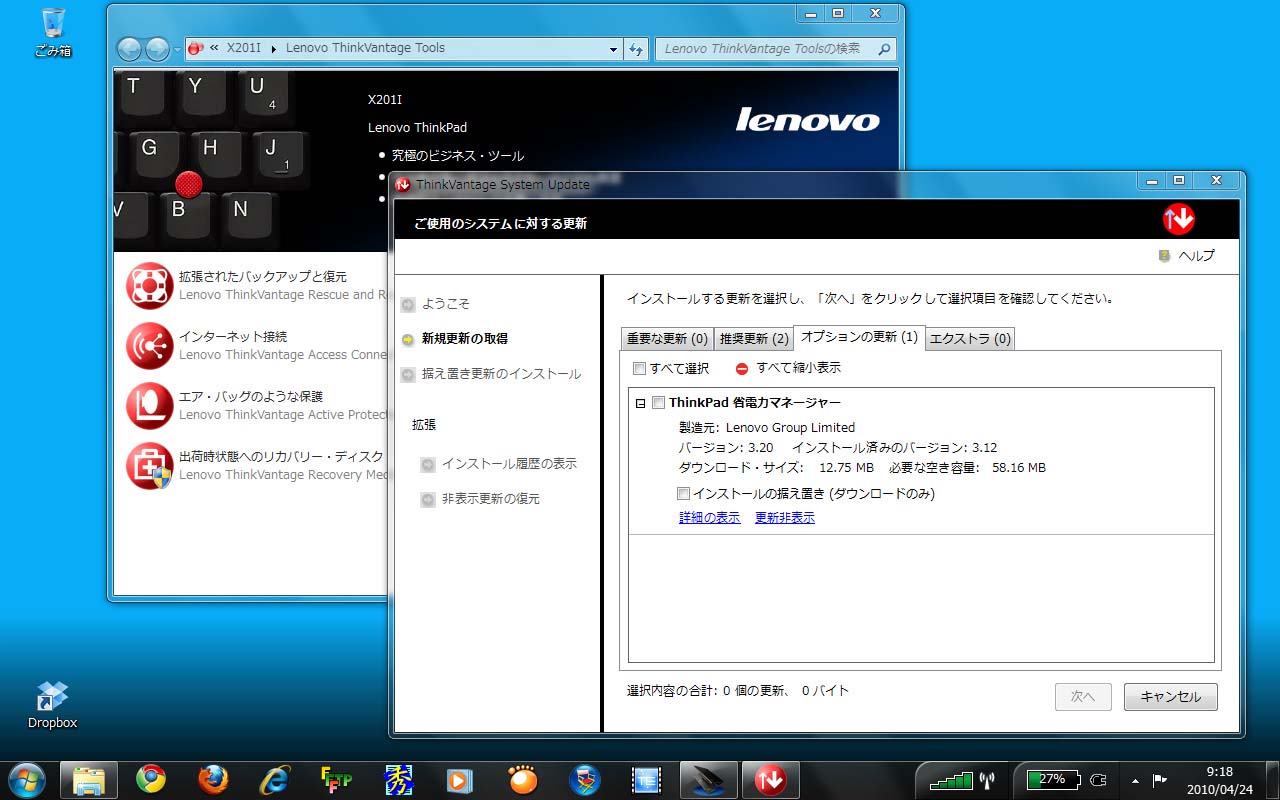Select the オプションの更新 (1) tab
Viewport: 1280px width, 800px height.
[859, 337]
